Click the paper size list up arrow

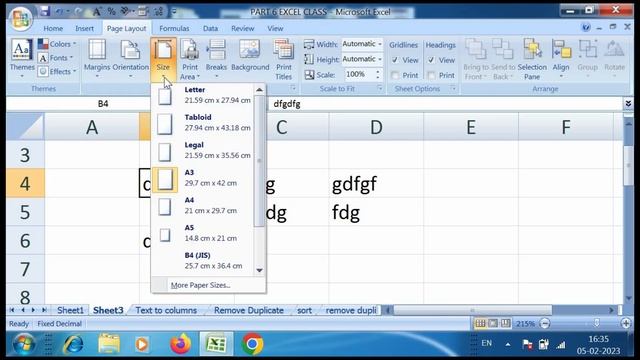point(259,89)
